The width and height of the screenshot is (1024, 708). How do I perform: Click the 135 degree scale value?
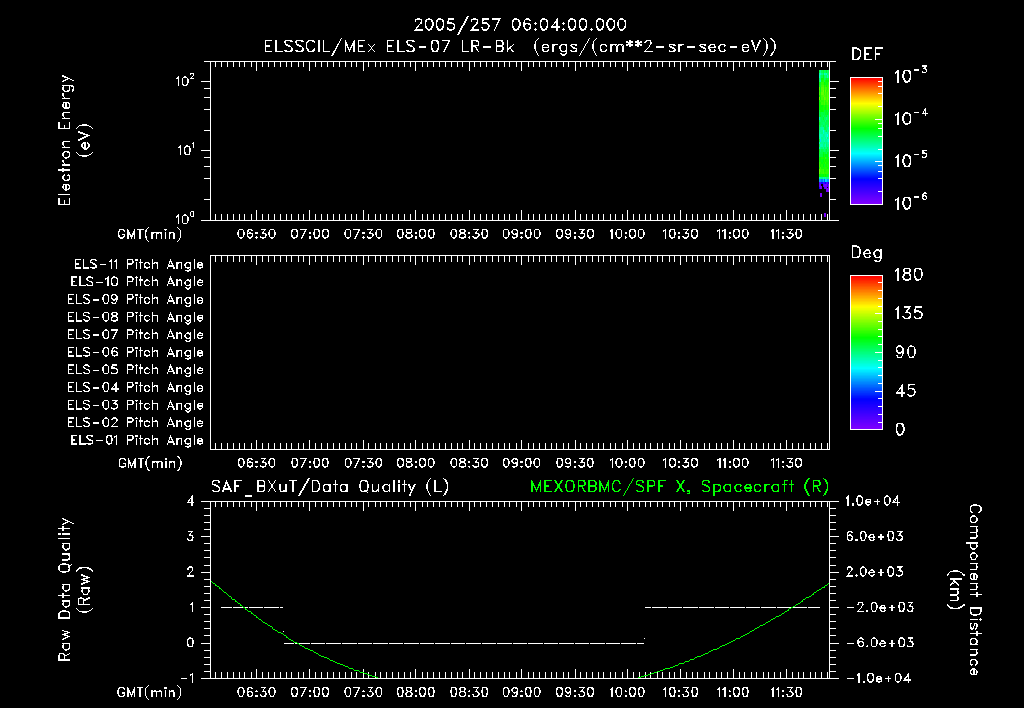(x=908, y=314)
